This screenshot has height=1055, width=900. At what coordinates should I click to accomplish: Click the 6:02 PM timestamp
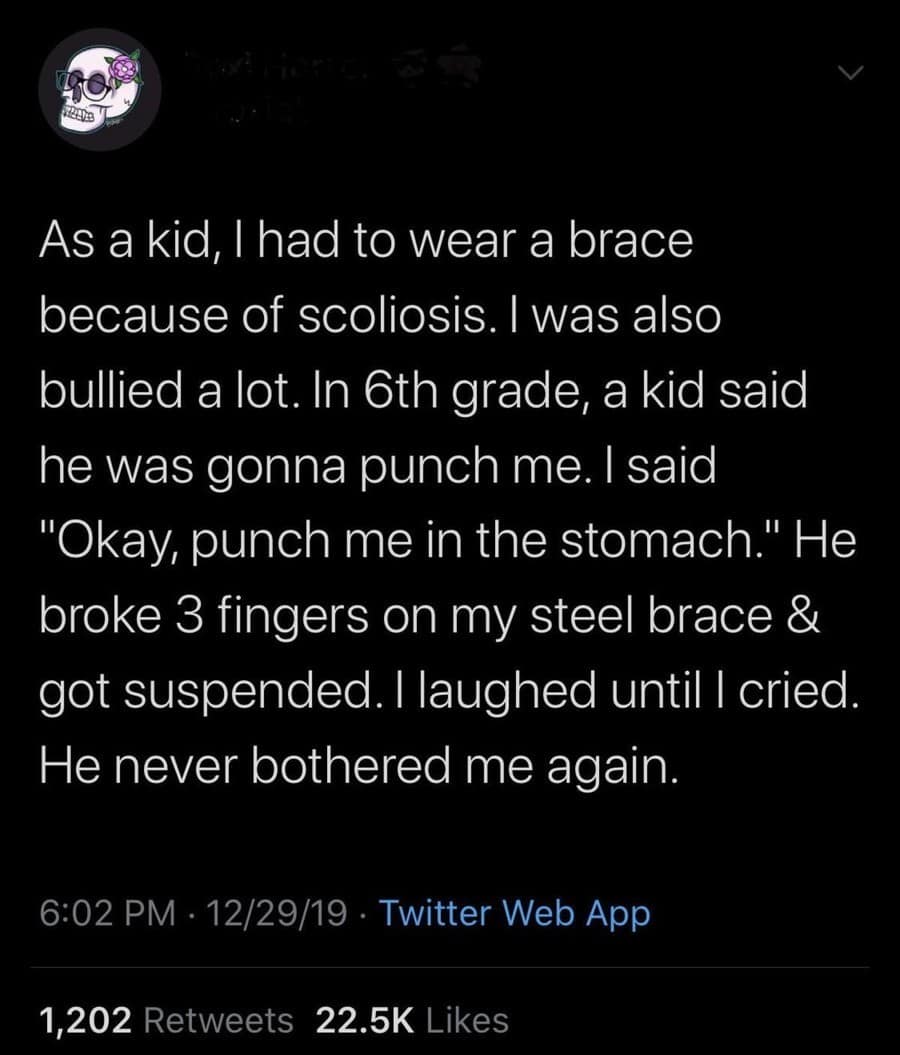pyautogui.click(x=102, y=913)
